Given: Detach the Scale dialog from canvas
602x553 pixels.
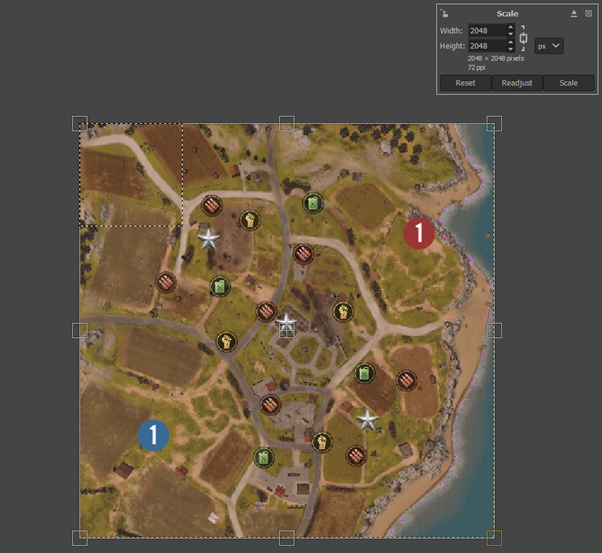Looking at the screenshot, I should 444,14.
